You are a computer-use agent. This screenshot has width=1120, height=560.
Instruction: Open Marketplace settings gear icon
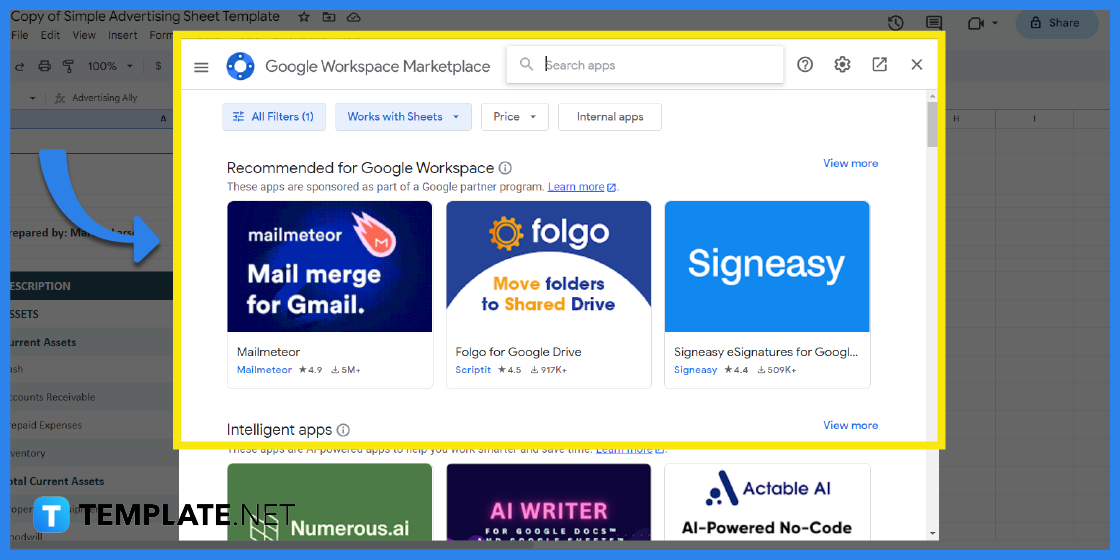(x=842, y=65)
